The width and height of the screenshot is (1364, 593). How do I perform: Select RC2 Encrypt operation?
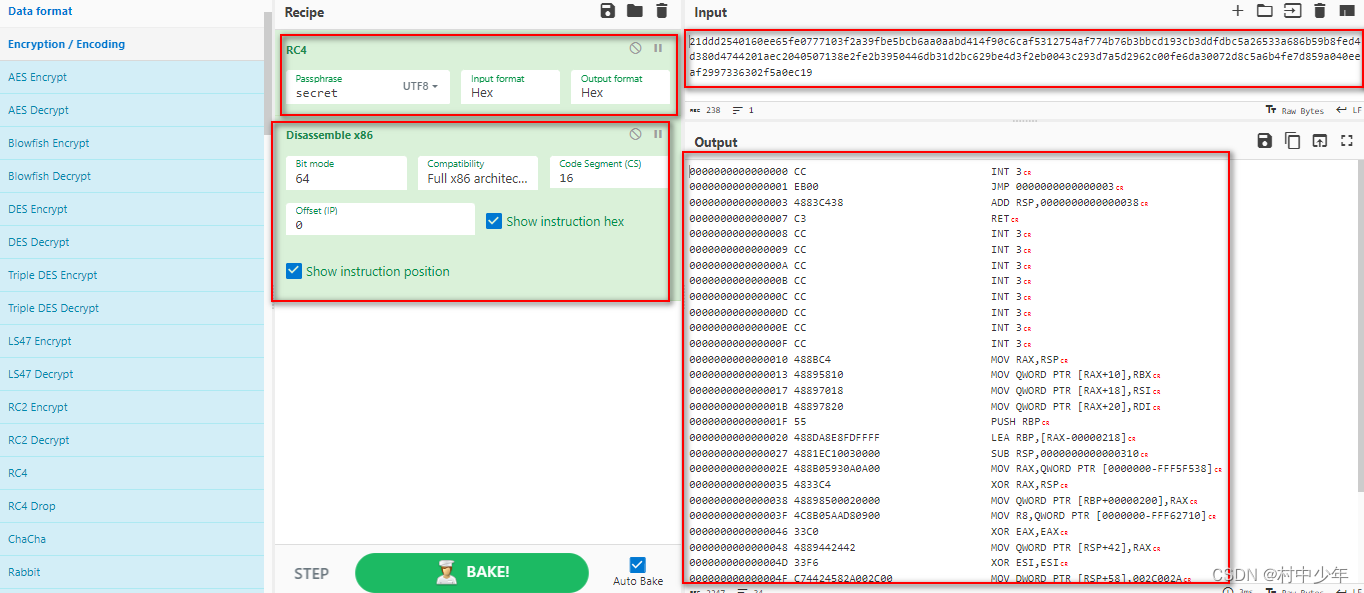132,407
